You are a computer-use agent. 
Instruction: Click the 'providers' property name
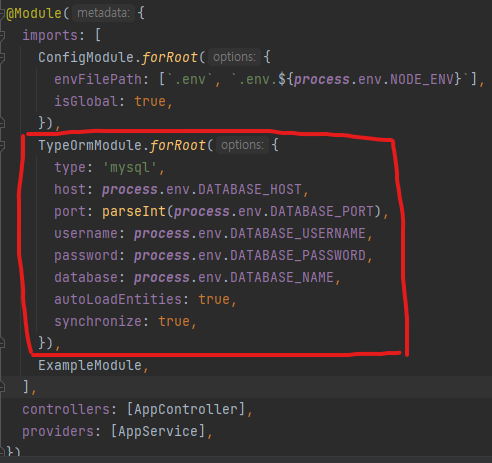click(x=58, y=431)
